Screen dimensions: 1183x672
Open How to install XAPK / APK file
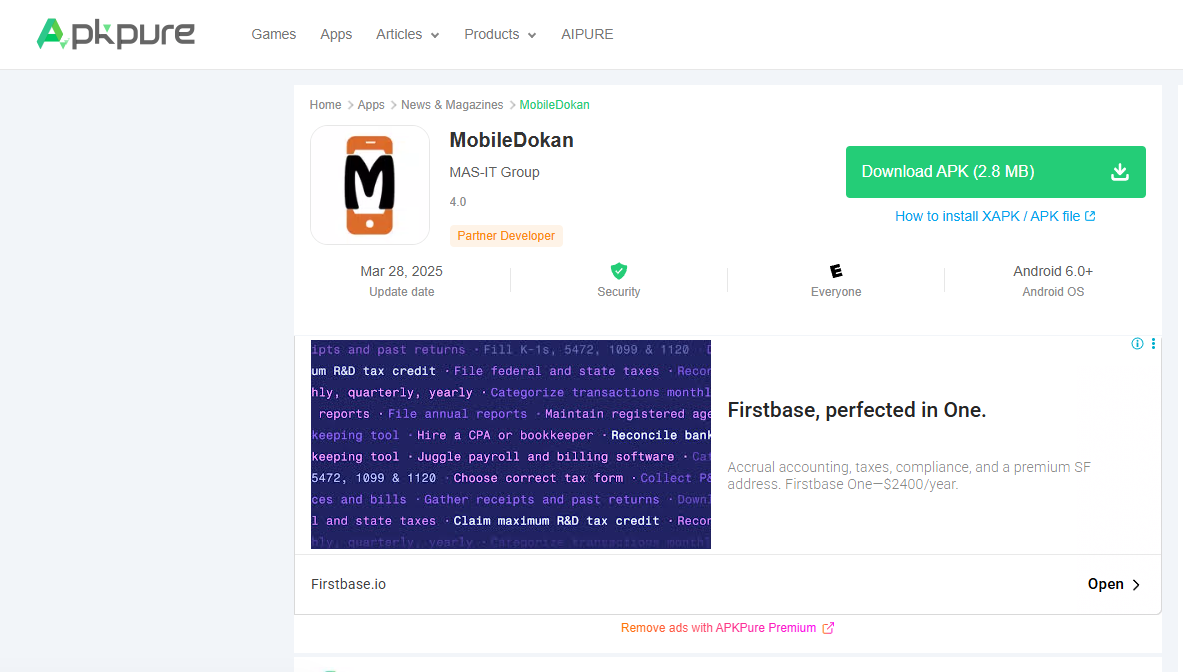click(995, 216)
